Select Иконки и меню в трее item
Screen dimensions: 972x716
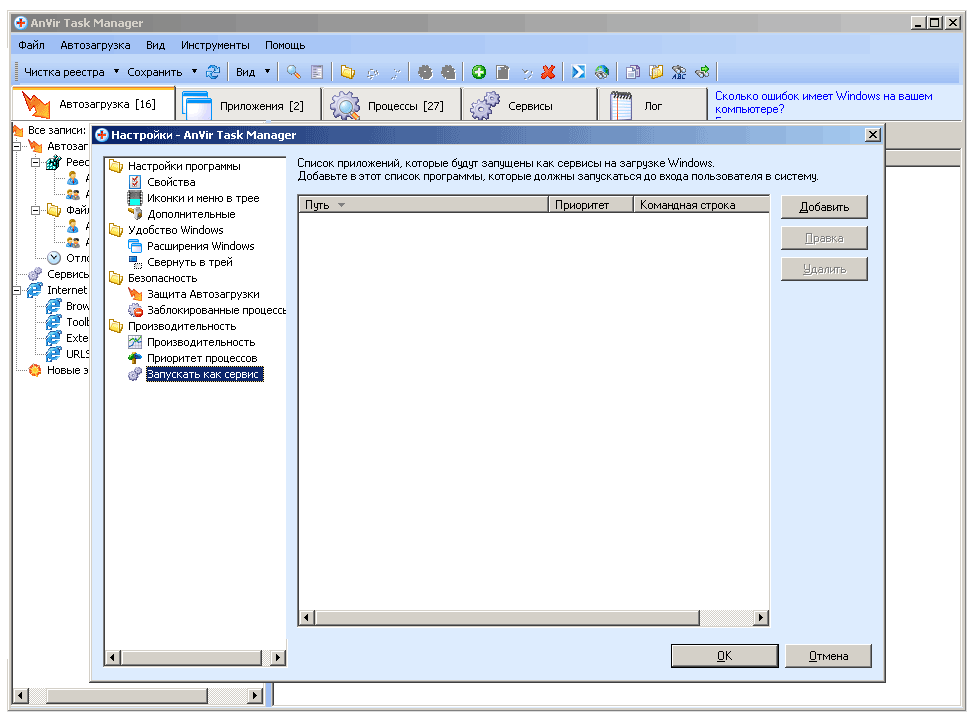pos(202,198)
